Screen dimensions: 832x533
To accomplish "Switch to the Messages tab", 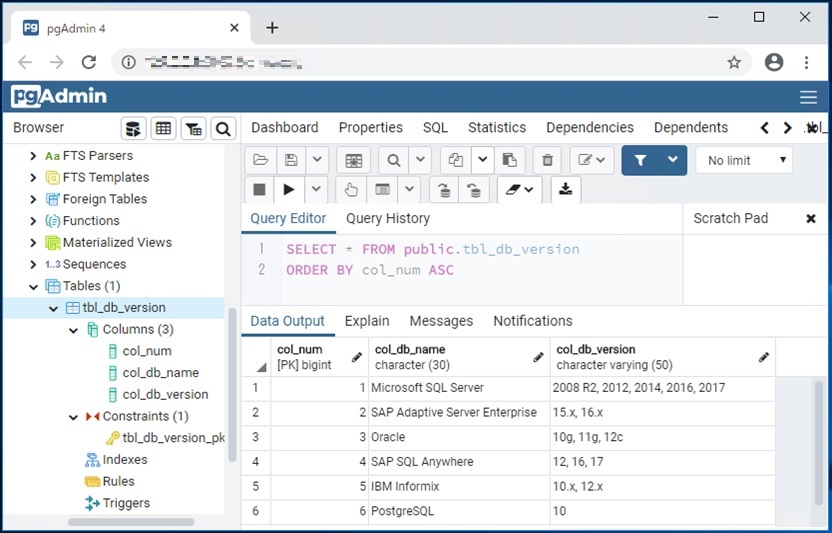I will tap(441, 321).
